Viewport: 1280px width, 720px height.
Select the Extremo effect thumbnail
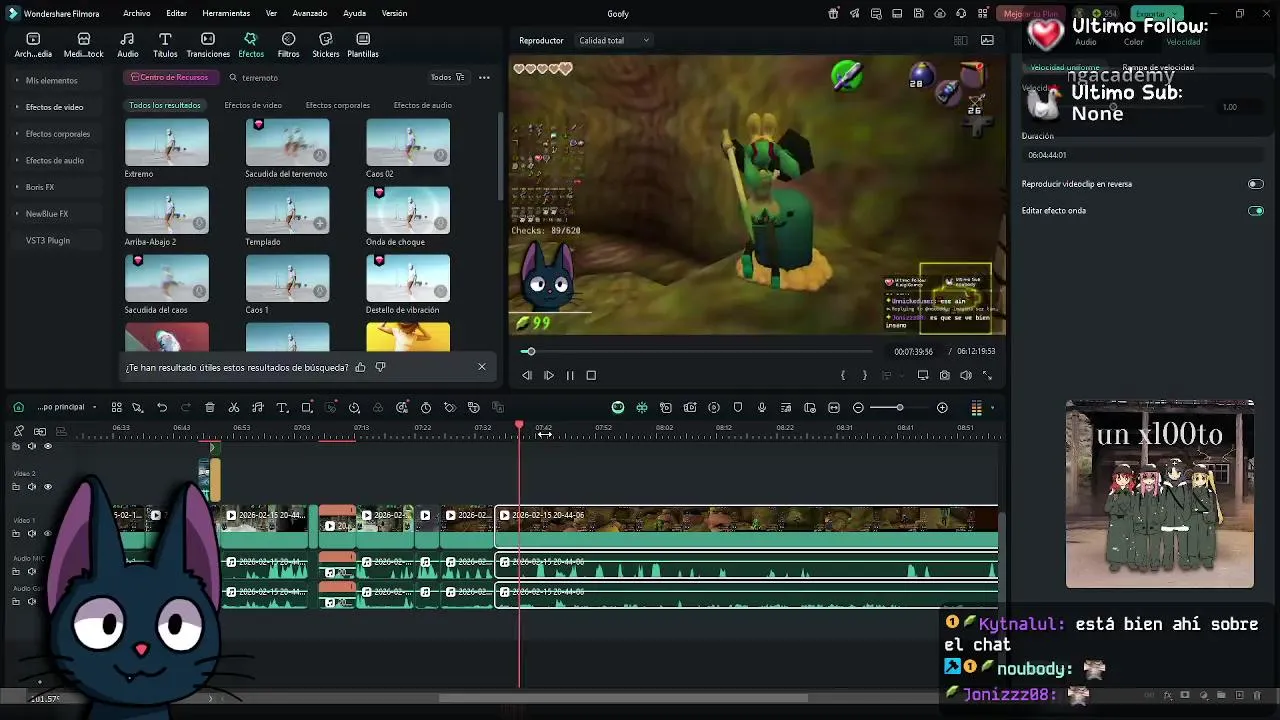pos(167,142)
